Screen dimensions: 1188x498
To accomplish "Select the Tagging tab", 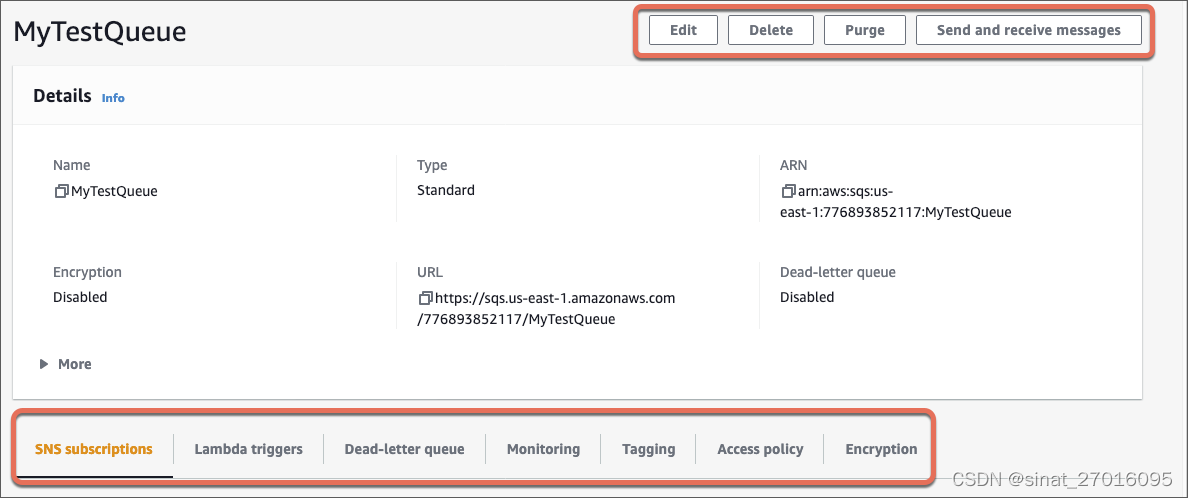I will [649, 449].
